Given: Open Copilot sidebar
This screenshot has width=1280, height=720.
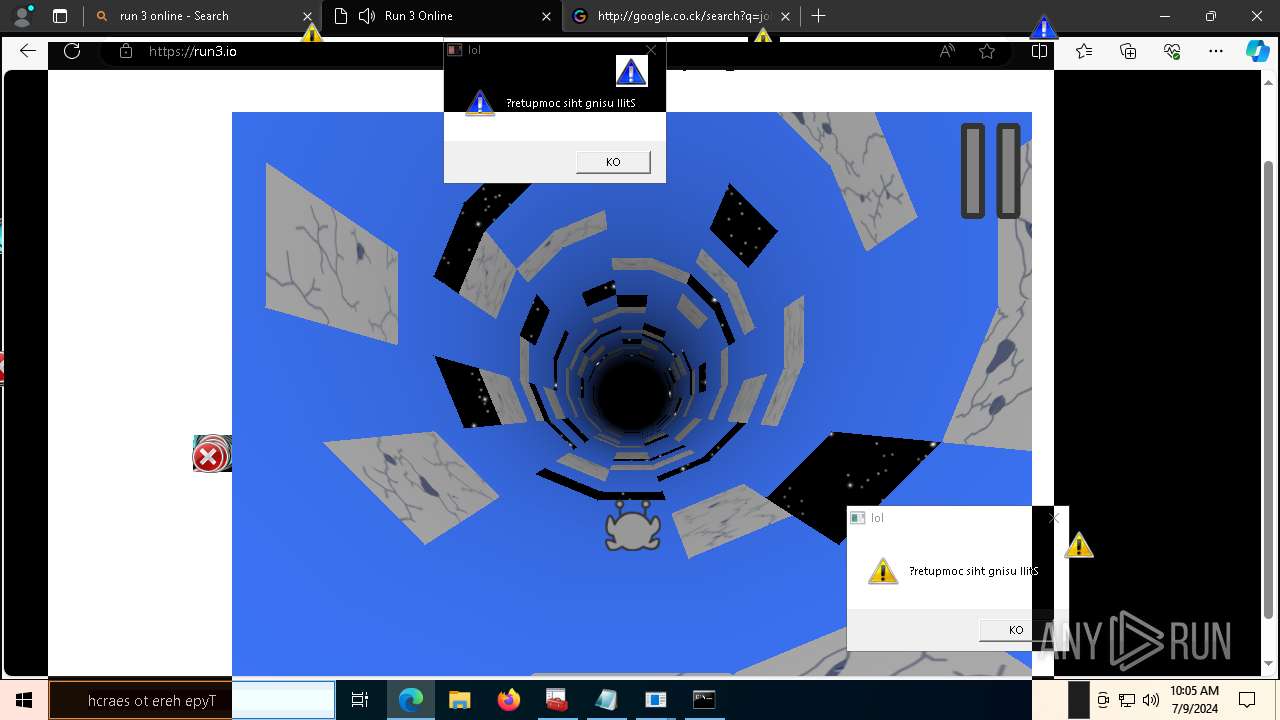Looking at the screenshot, I should coord(1257,51).
